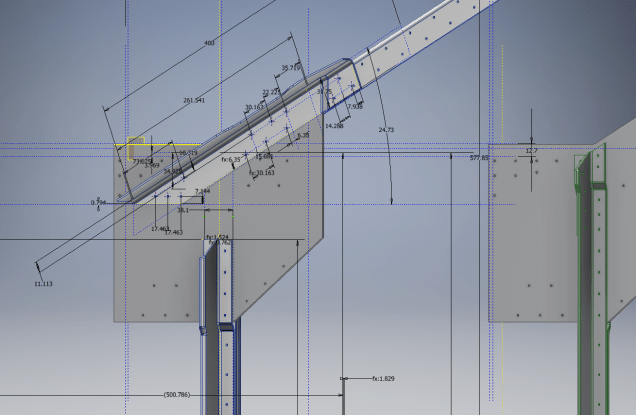The image size is (636, 415).
Task: Click the 577.85 dimension text
Action: (479, 158)
